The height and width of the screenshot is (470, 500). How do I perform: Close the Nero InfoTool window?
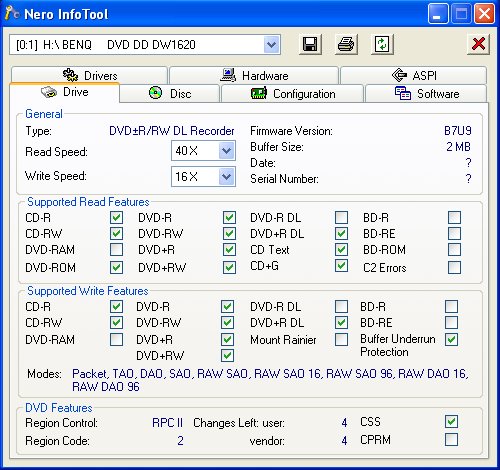click(x=484, y=14)
